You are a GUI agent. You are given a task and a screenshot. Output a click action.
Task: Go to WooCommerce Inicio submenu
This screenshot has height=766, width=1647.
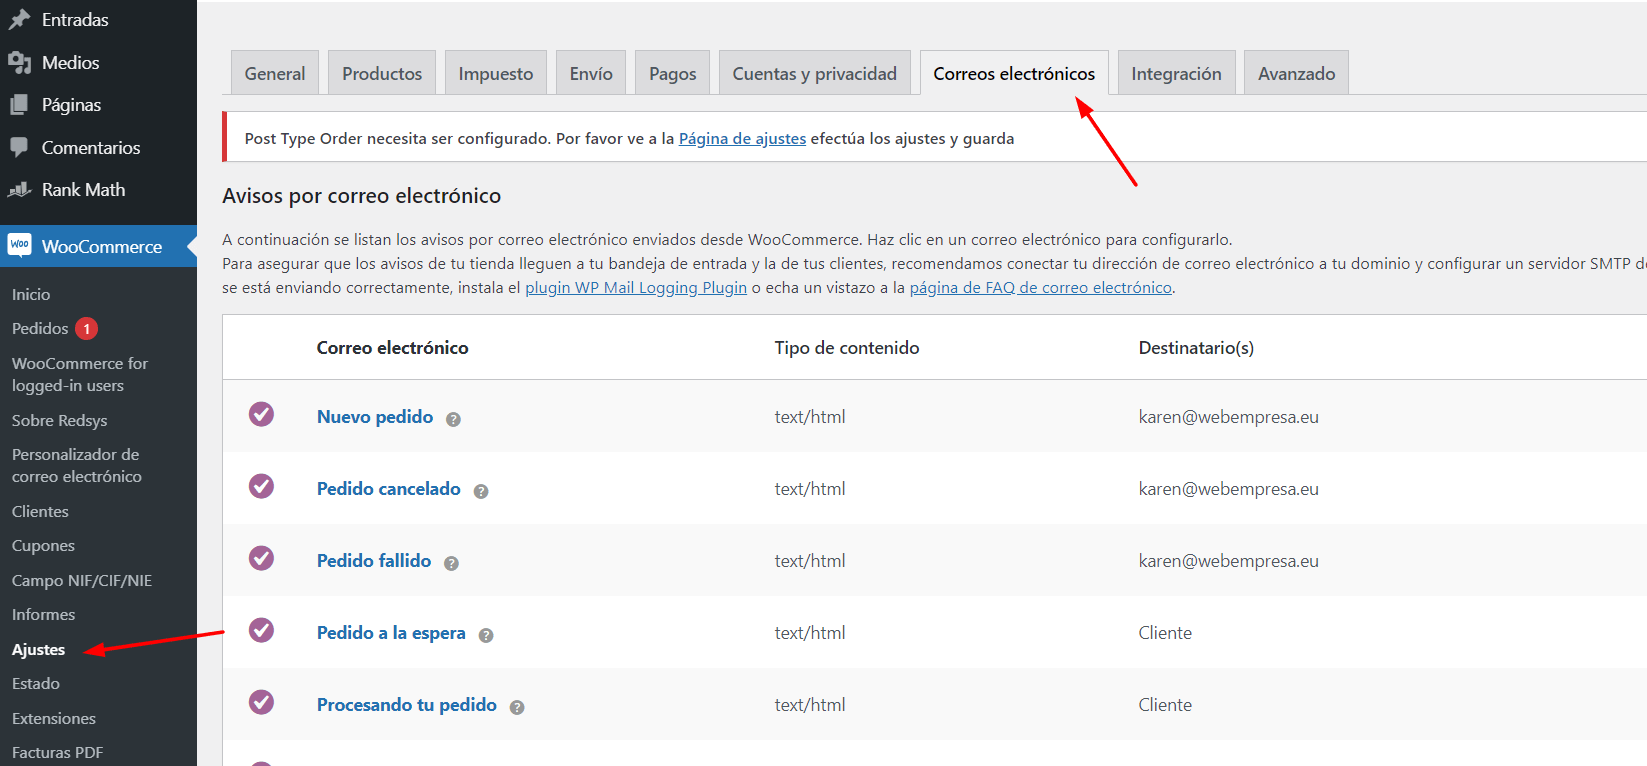[x=31, y=294]
